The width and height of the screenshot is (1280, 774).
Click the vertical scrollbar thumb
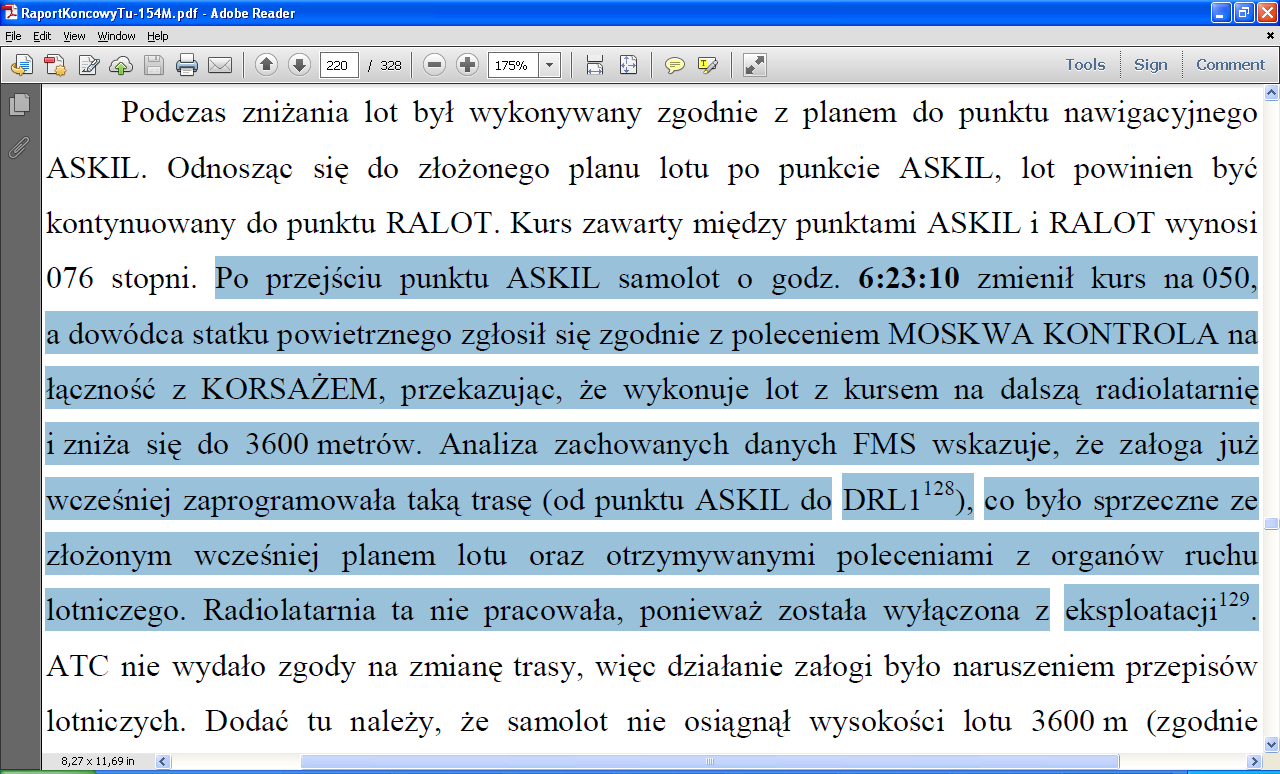coord(1271,523)
